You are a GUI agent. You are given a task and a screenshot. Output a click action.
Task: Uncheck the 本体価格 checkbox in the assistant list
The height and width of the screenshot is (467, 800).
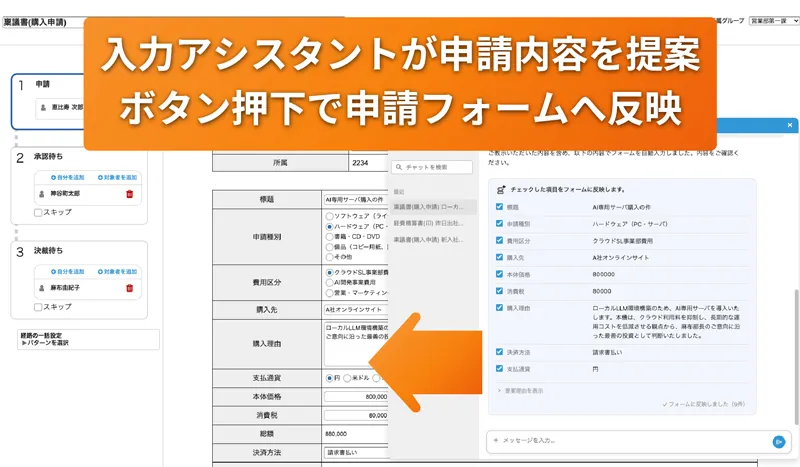pyautogui.click(x=499, y=274)
